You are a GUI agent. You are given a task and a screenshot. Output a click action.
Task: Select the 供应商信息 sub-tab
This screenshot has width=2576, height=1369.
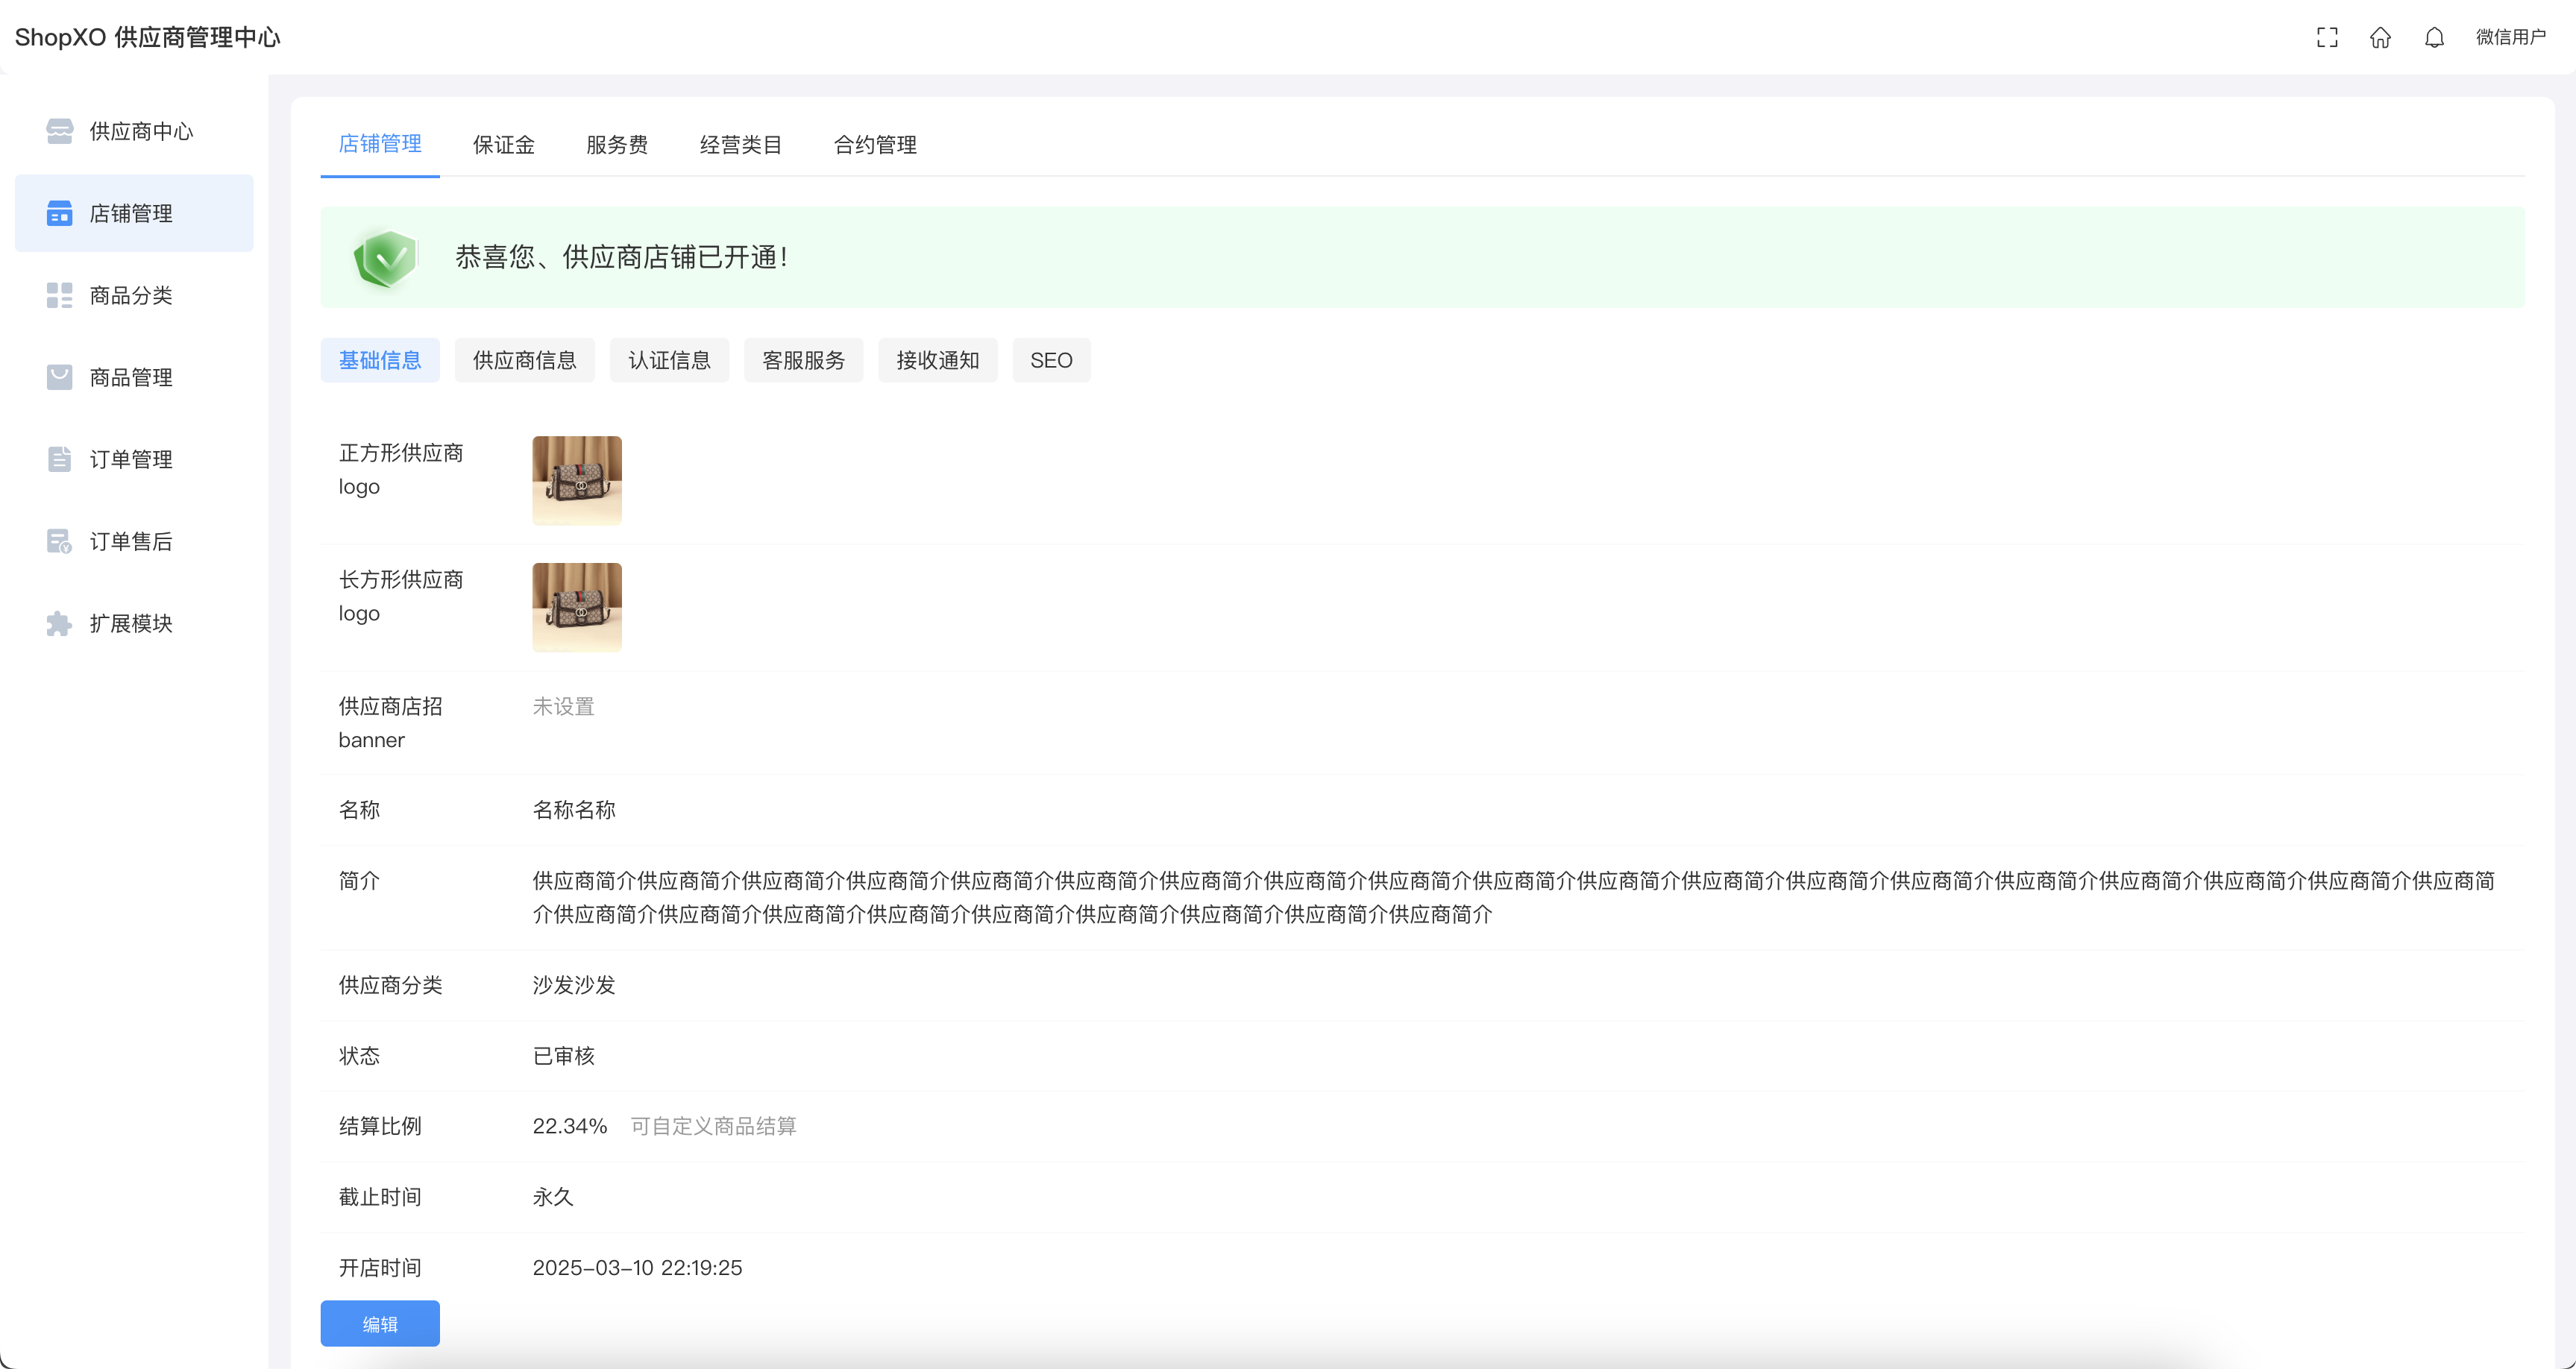[524, 360]
